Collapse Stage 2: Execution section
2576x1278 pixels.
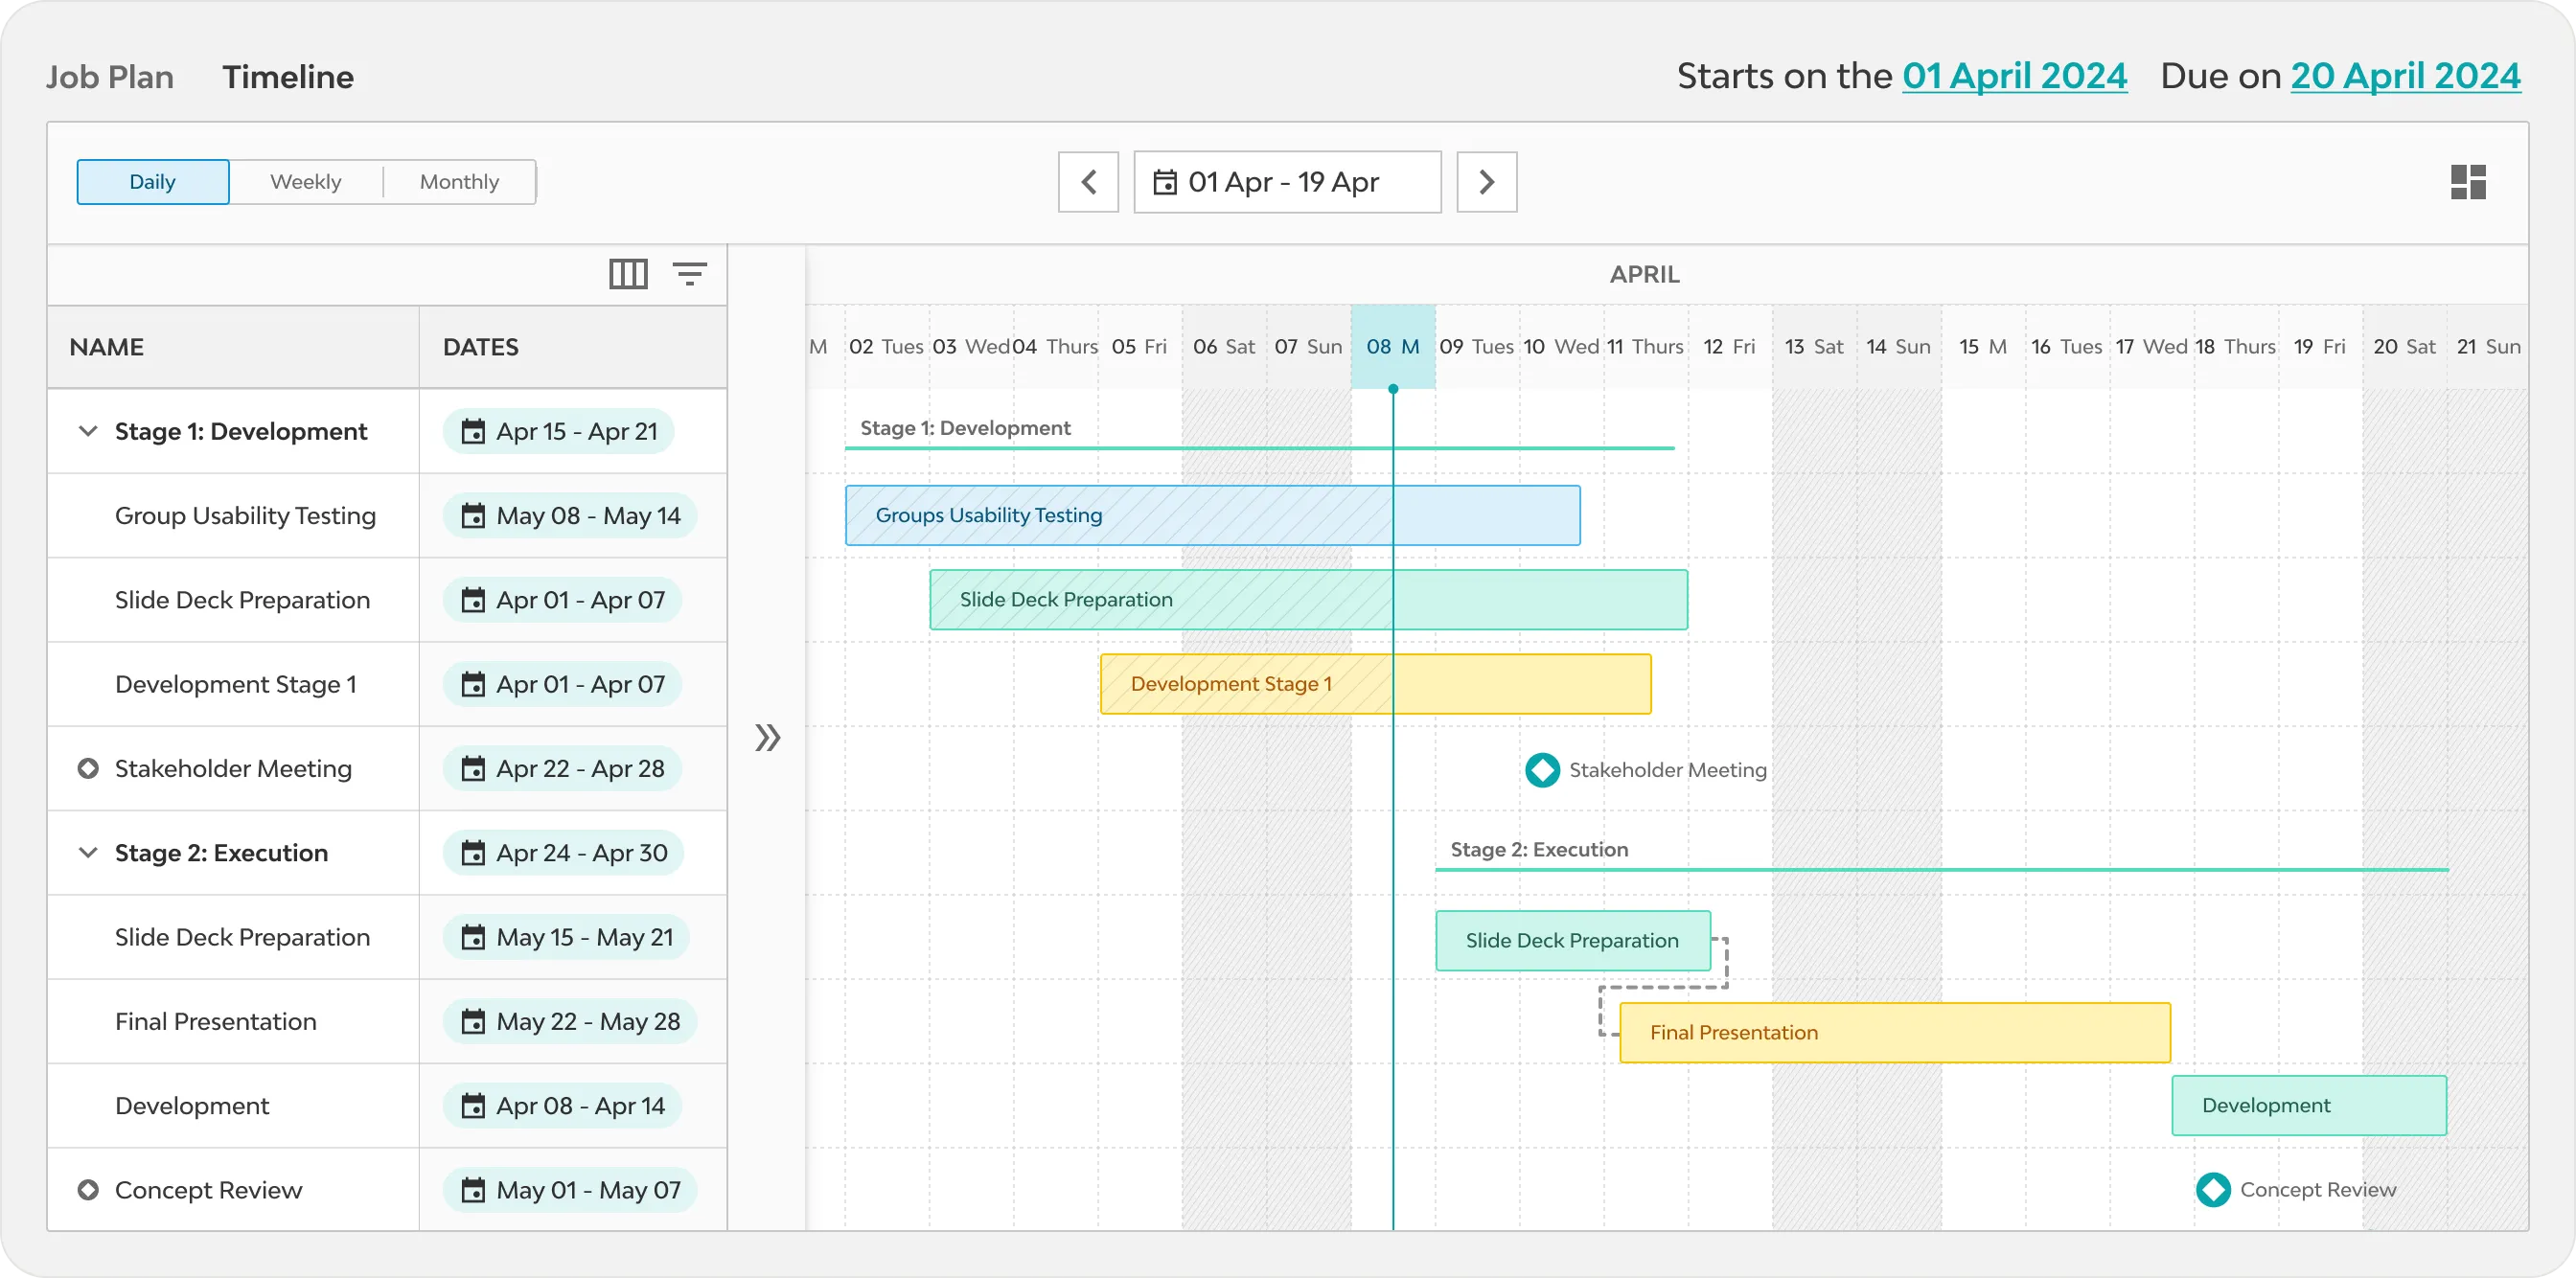coord(87,852)
